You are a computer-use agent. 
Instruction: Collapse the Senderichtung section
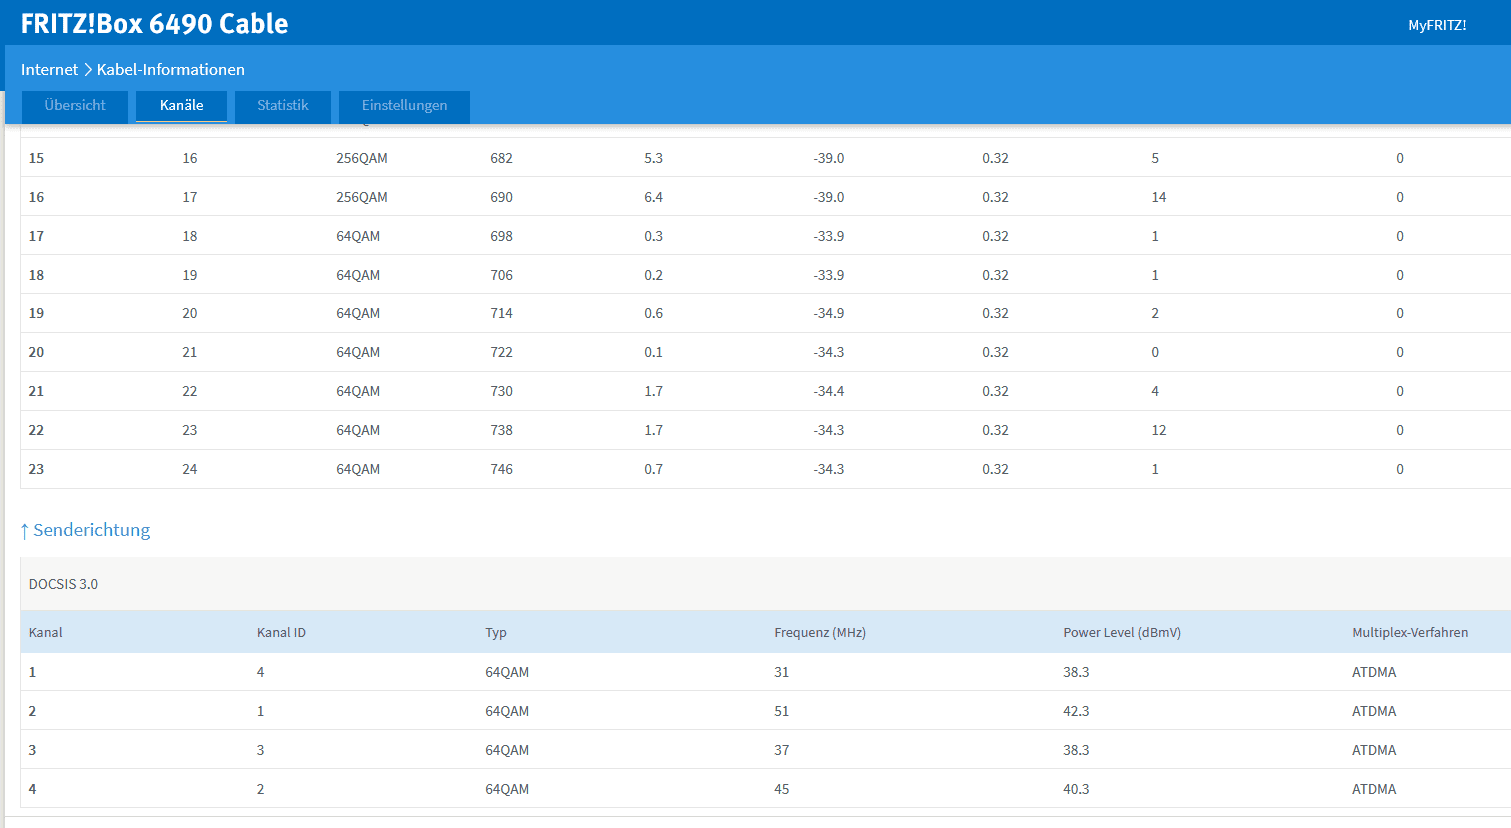tap(85, 530)
